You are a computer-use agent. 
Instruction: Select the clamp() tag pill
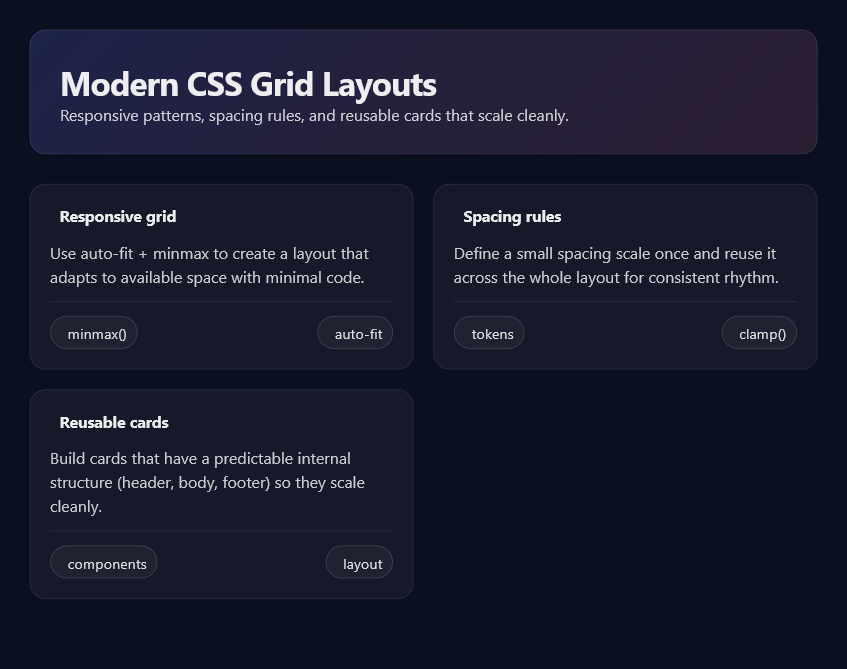[x=760, y=334]
